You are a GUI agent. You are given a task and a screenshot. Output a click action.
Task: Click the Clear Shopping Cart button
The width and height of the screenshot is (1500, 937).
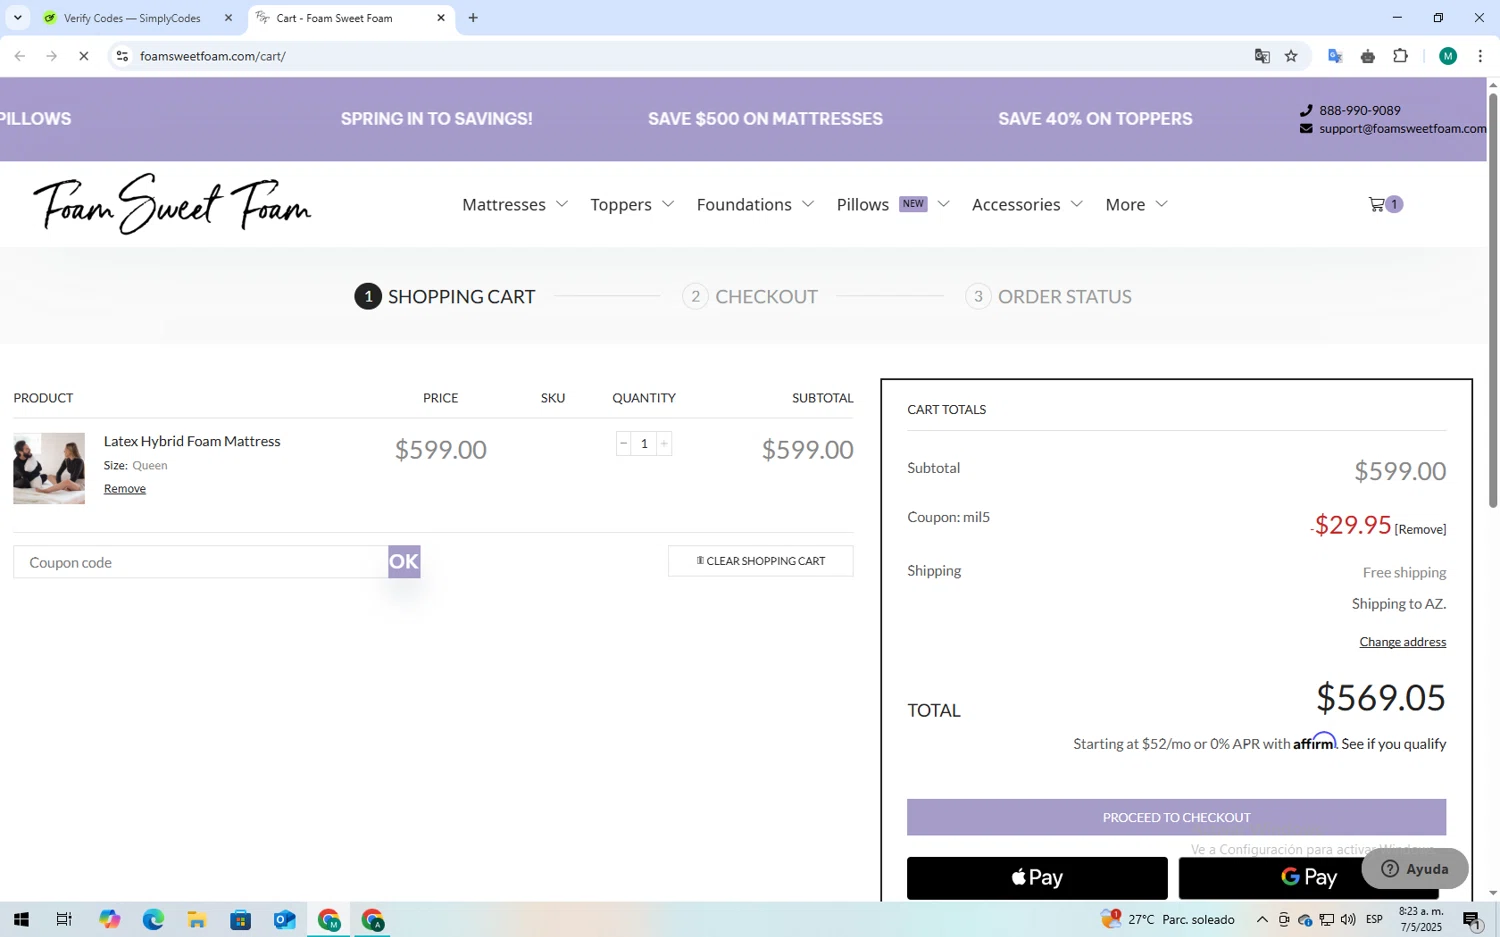pos(761,561)
